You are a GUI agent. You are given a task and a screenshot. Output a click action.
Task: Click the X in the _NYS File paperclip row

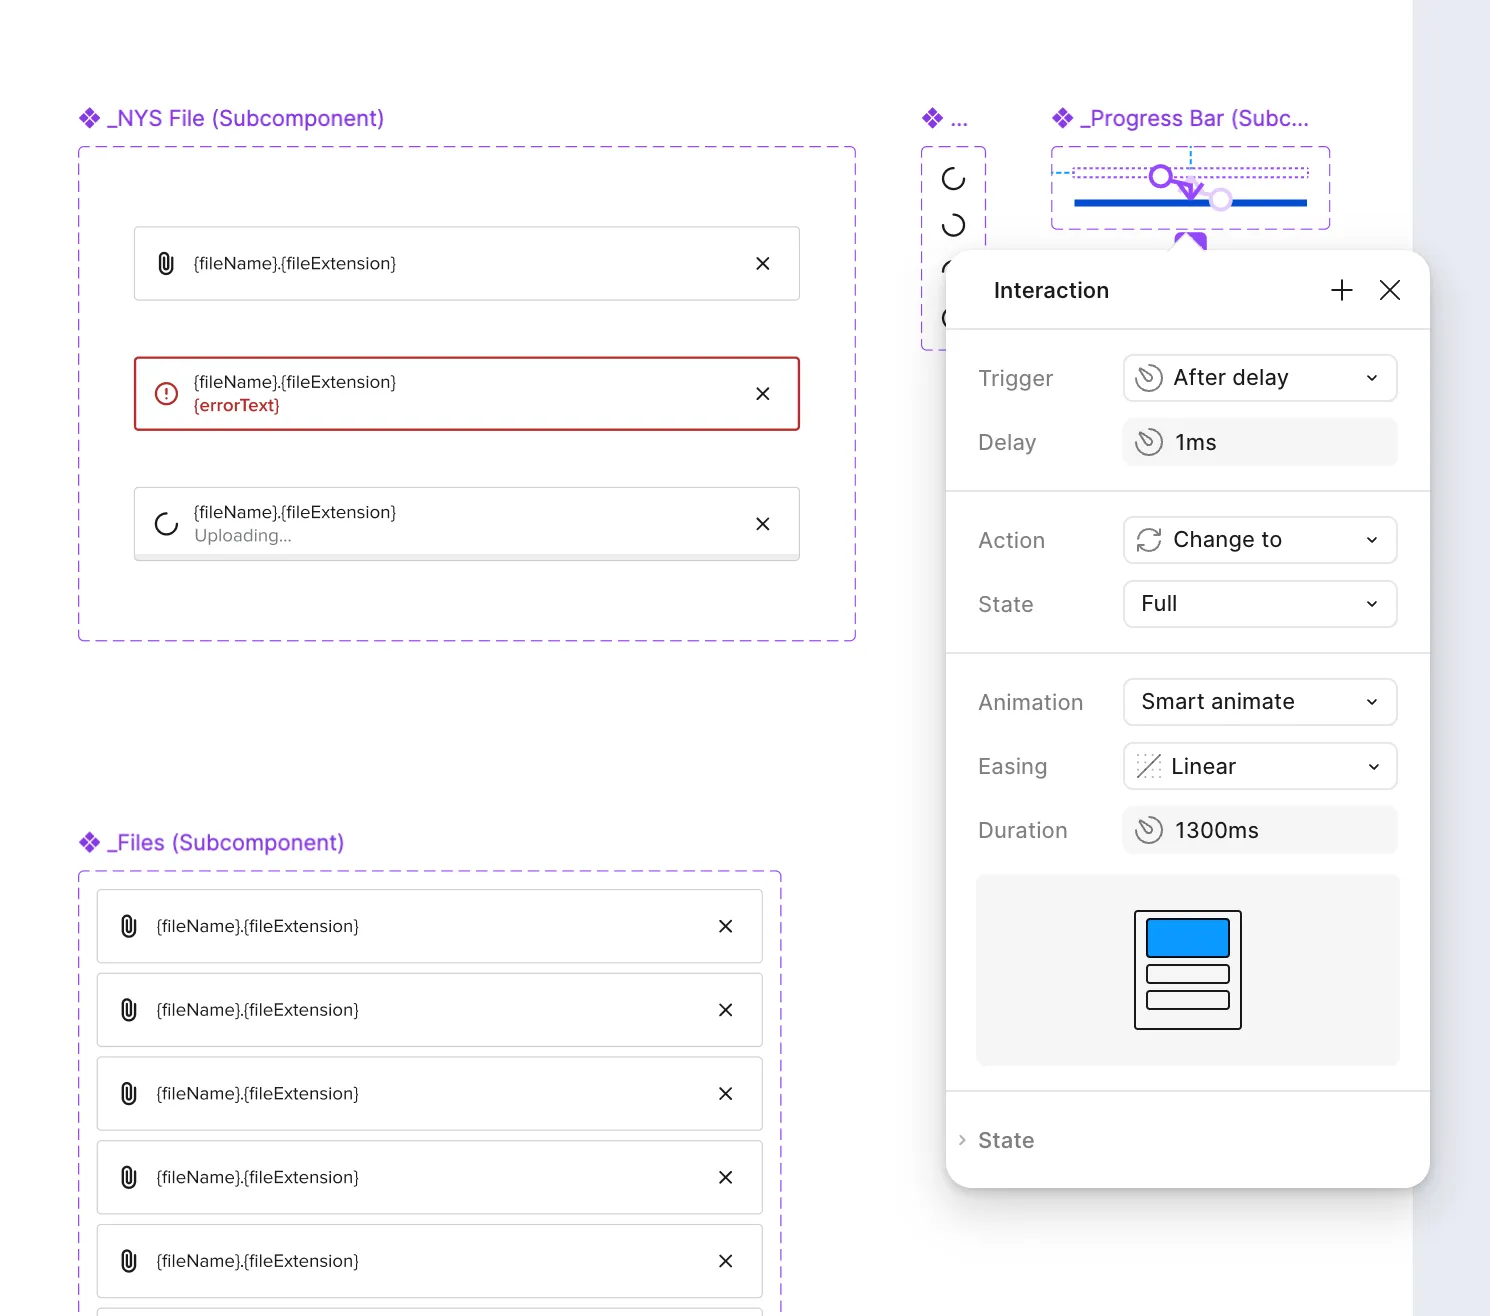tap(763, 263)
